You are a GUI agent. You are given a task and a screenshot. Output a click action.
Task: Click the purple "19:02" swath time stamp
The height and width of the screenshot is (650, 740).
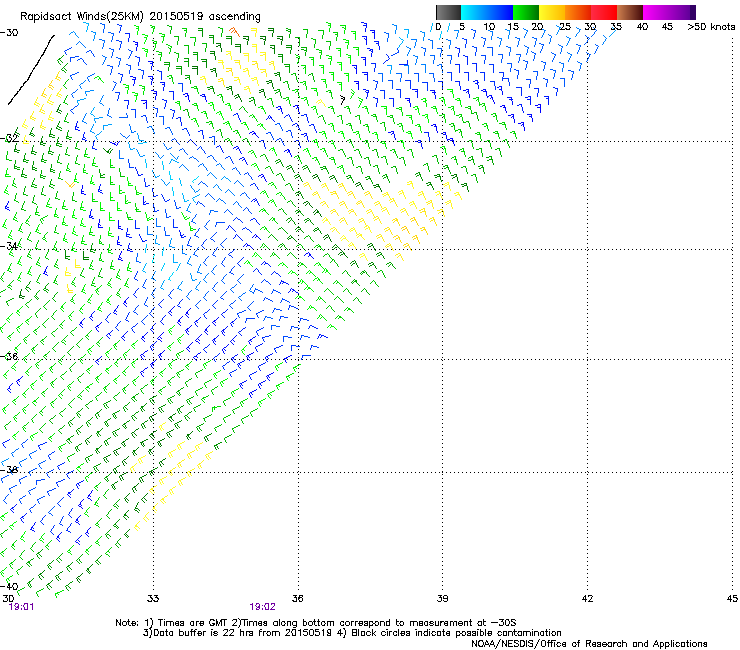pos(262,607)
